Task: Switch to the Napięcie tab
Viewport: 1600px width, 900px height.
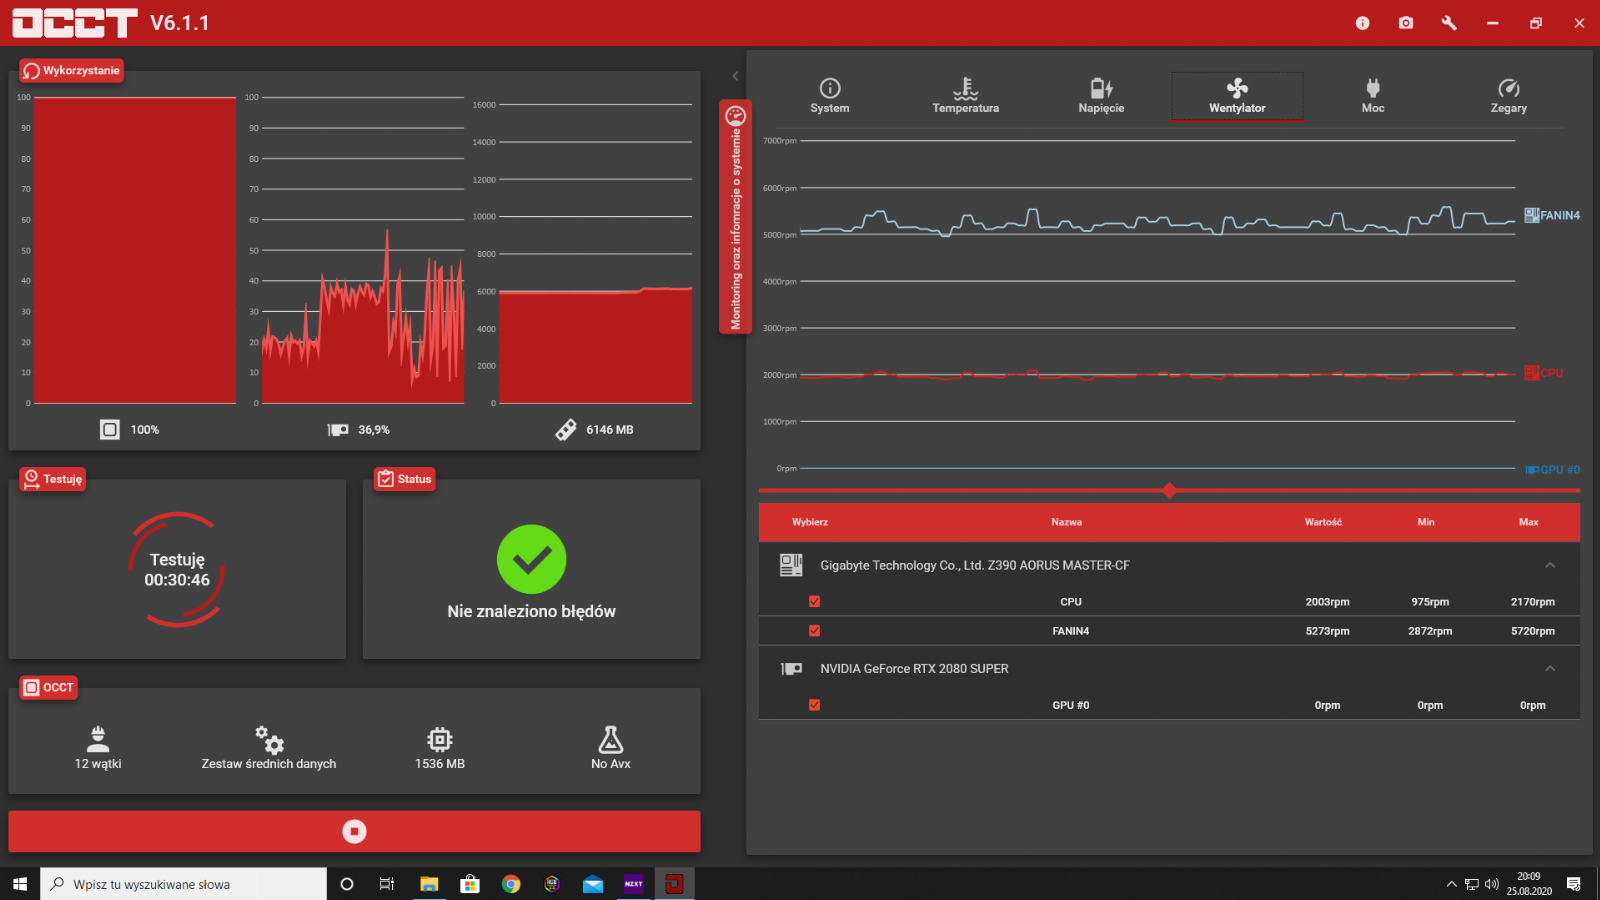Action: point(1101,96)
